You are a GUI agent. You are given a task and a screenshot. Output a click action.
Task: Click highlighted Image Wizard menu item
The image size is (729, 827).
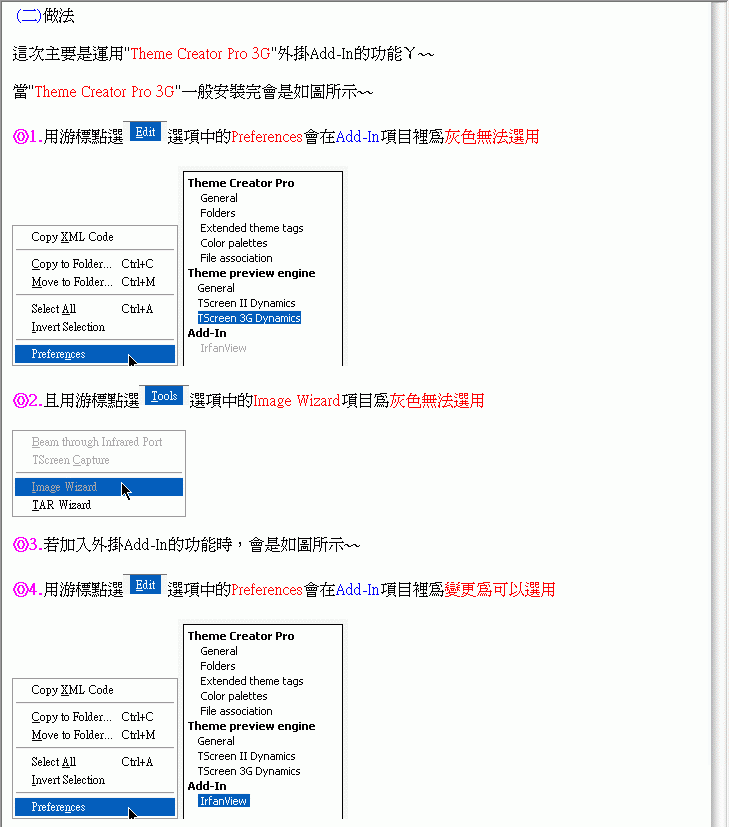pos(99,487)
